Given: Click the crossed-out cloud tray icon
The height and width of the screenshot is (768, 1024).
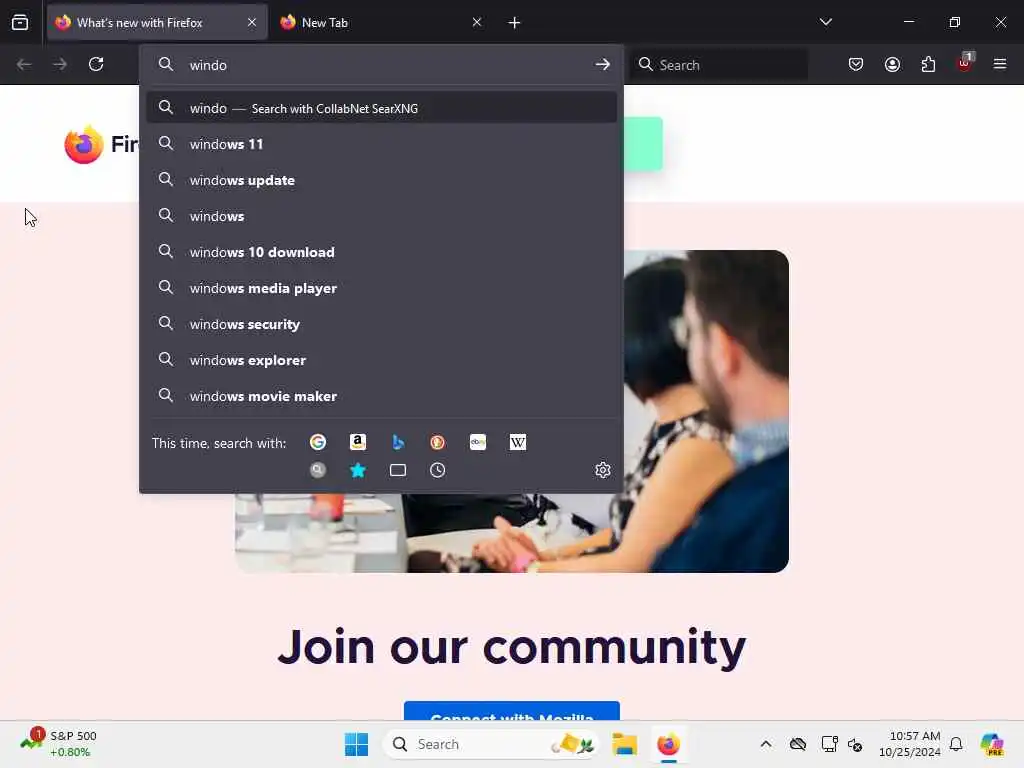Looking at the screenshot, I should [x=797, y=744].
